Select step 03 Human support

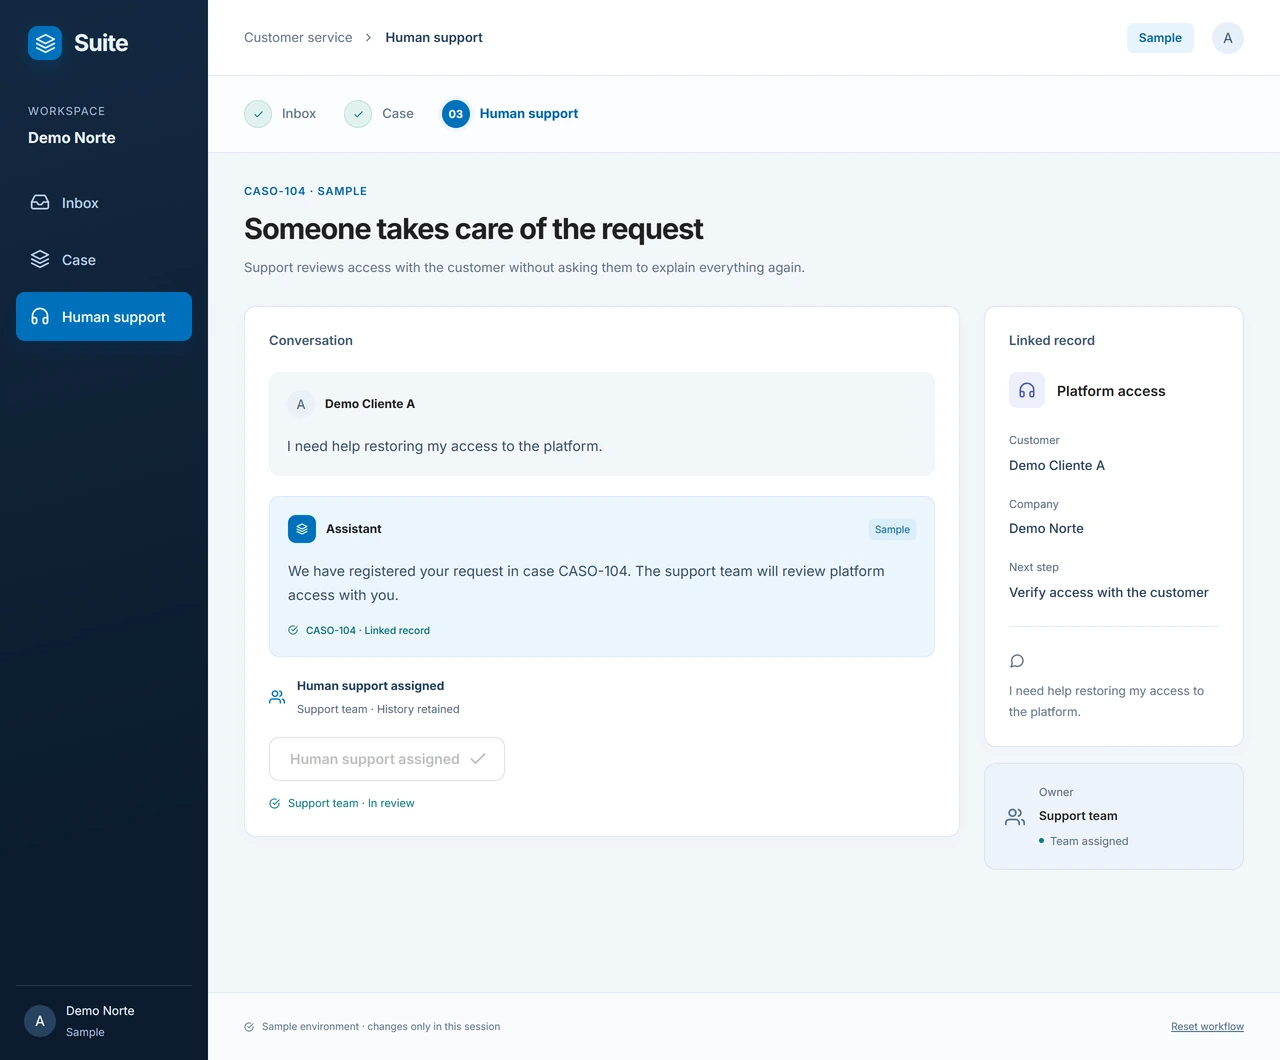tap(510, 114)
